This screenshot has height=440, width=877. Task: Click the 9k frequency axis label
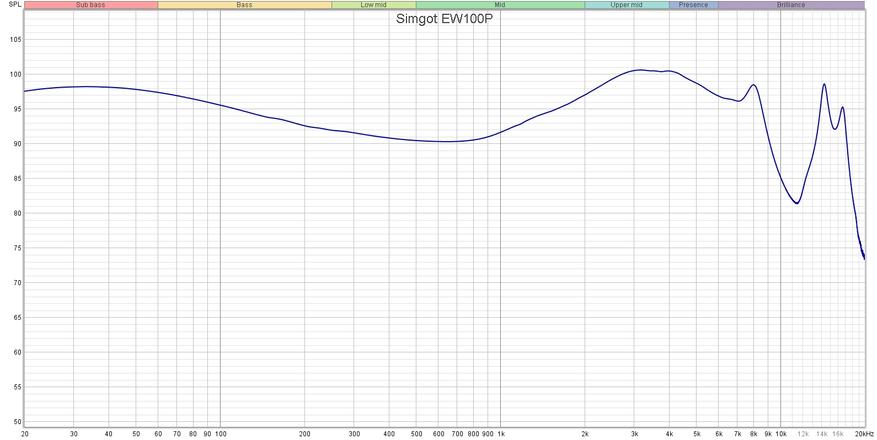768,434
